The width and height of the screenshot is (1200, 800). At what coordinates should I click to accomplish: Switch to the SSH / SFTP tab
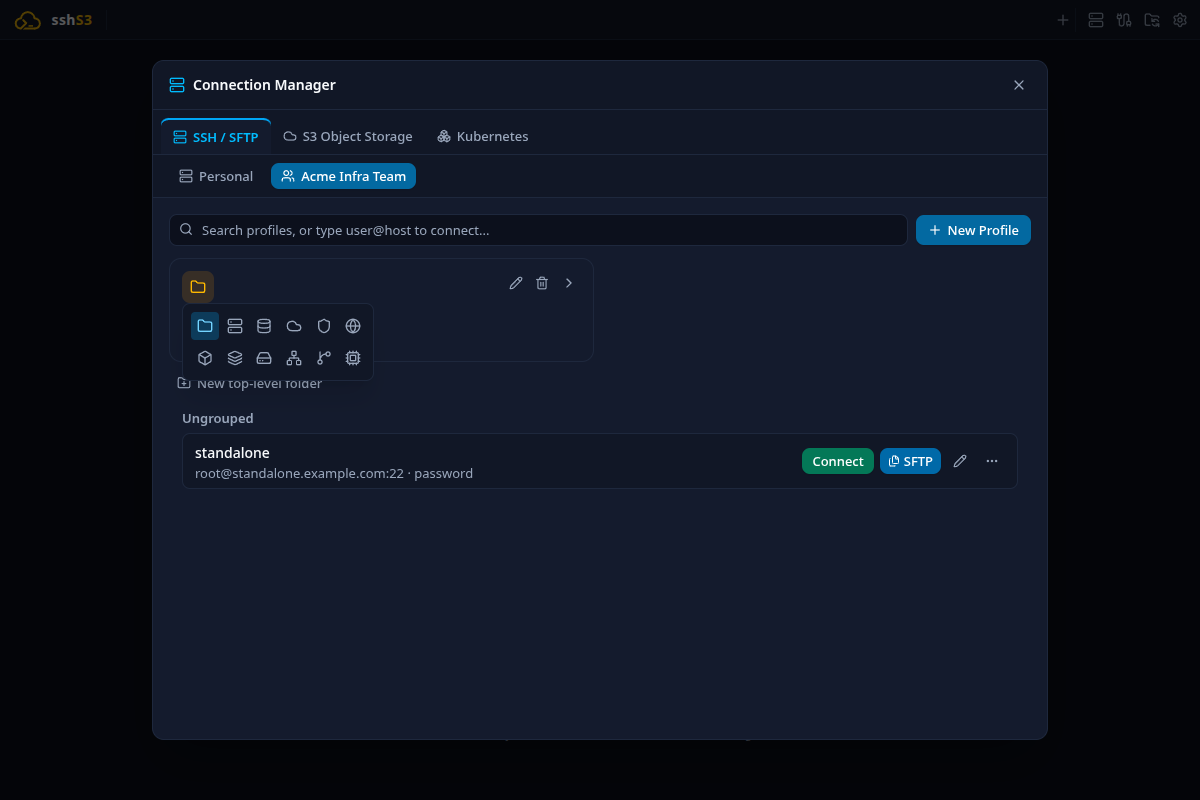(216, 137)
